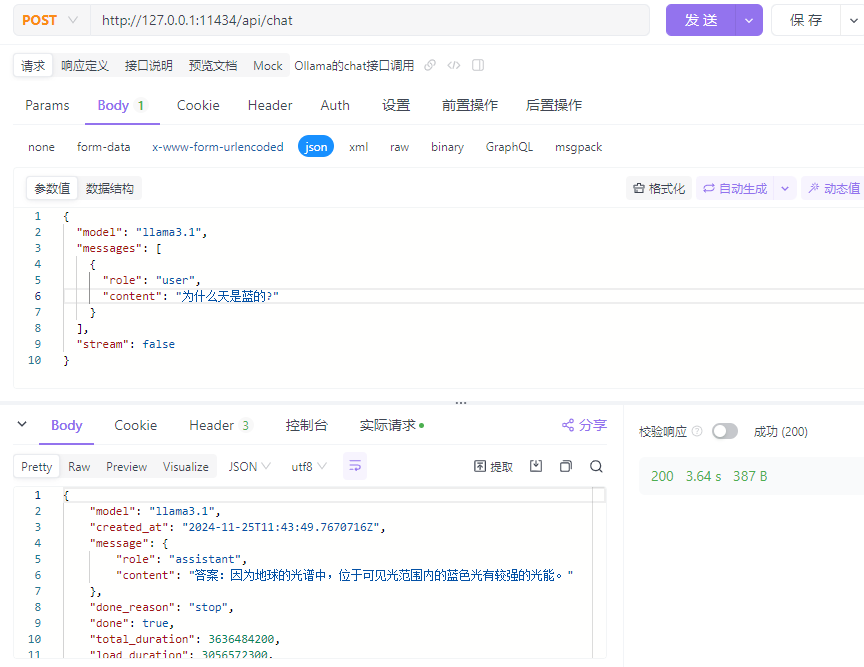864x667 pixels.
Task: Open the POST method dropdown
Action: [x=49, y=20]
